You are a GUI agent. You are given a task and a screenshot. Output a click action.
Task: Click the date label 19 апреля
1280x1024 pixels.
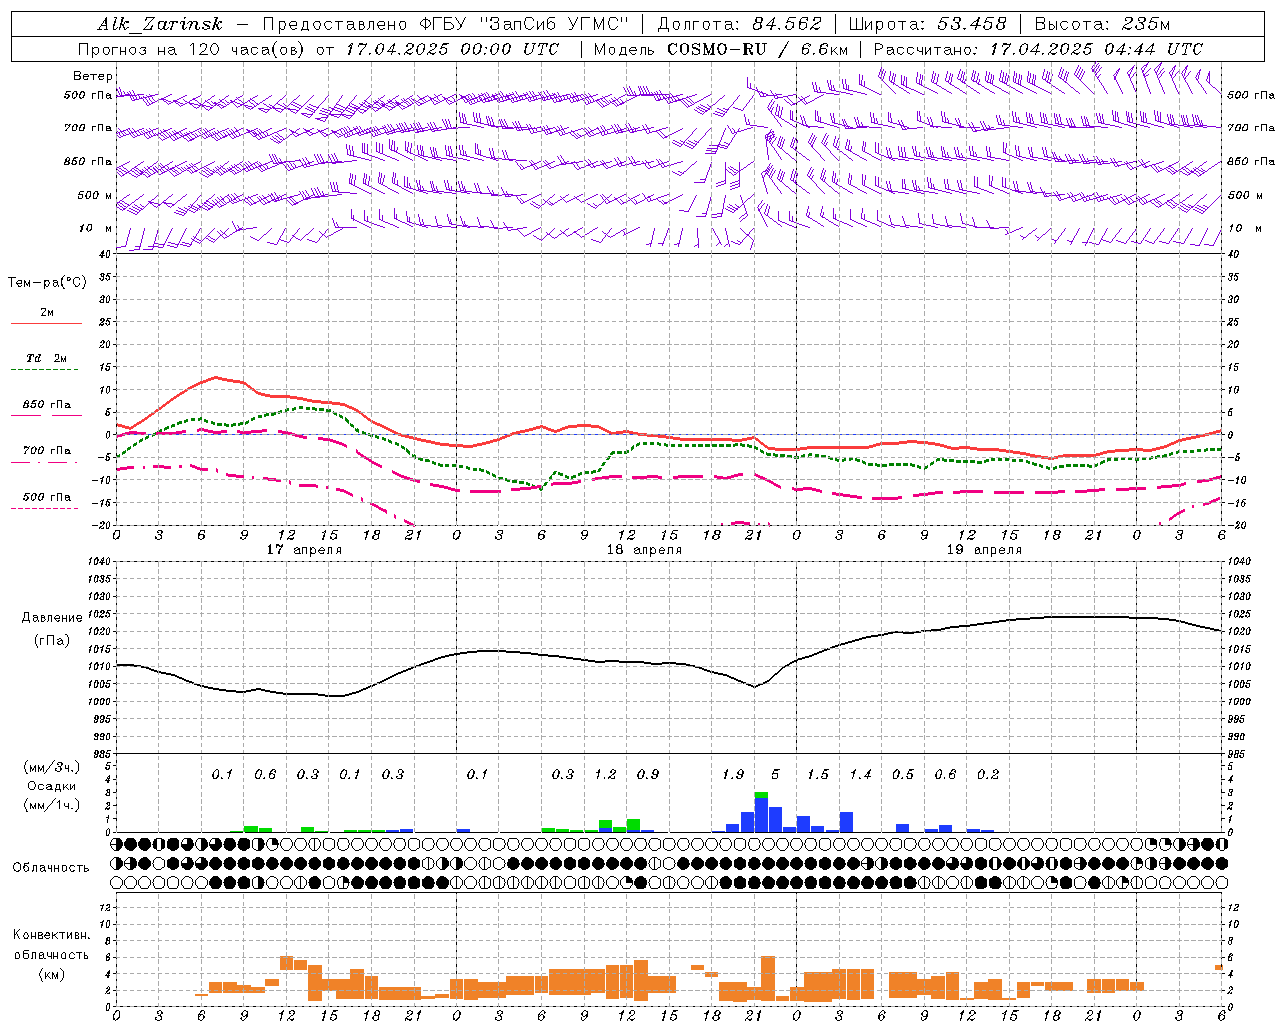pyautogui.click(x=984, y=550)
